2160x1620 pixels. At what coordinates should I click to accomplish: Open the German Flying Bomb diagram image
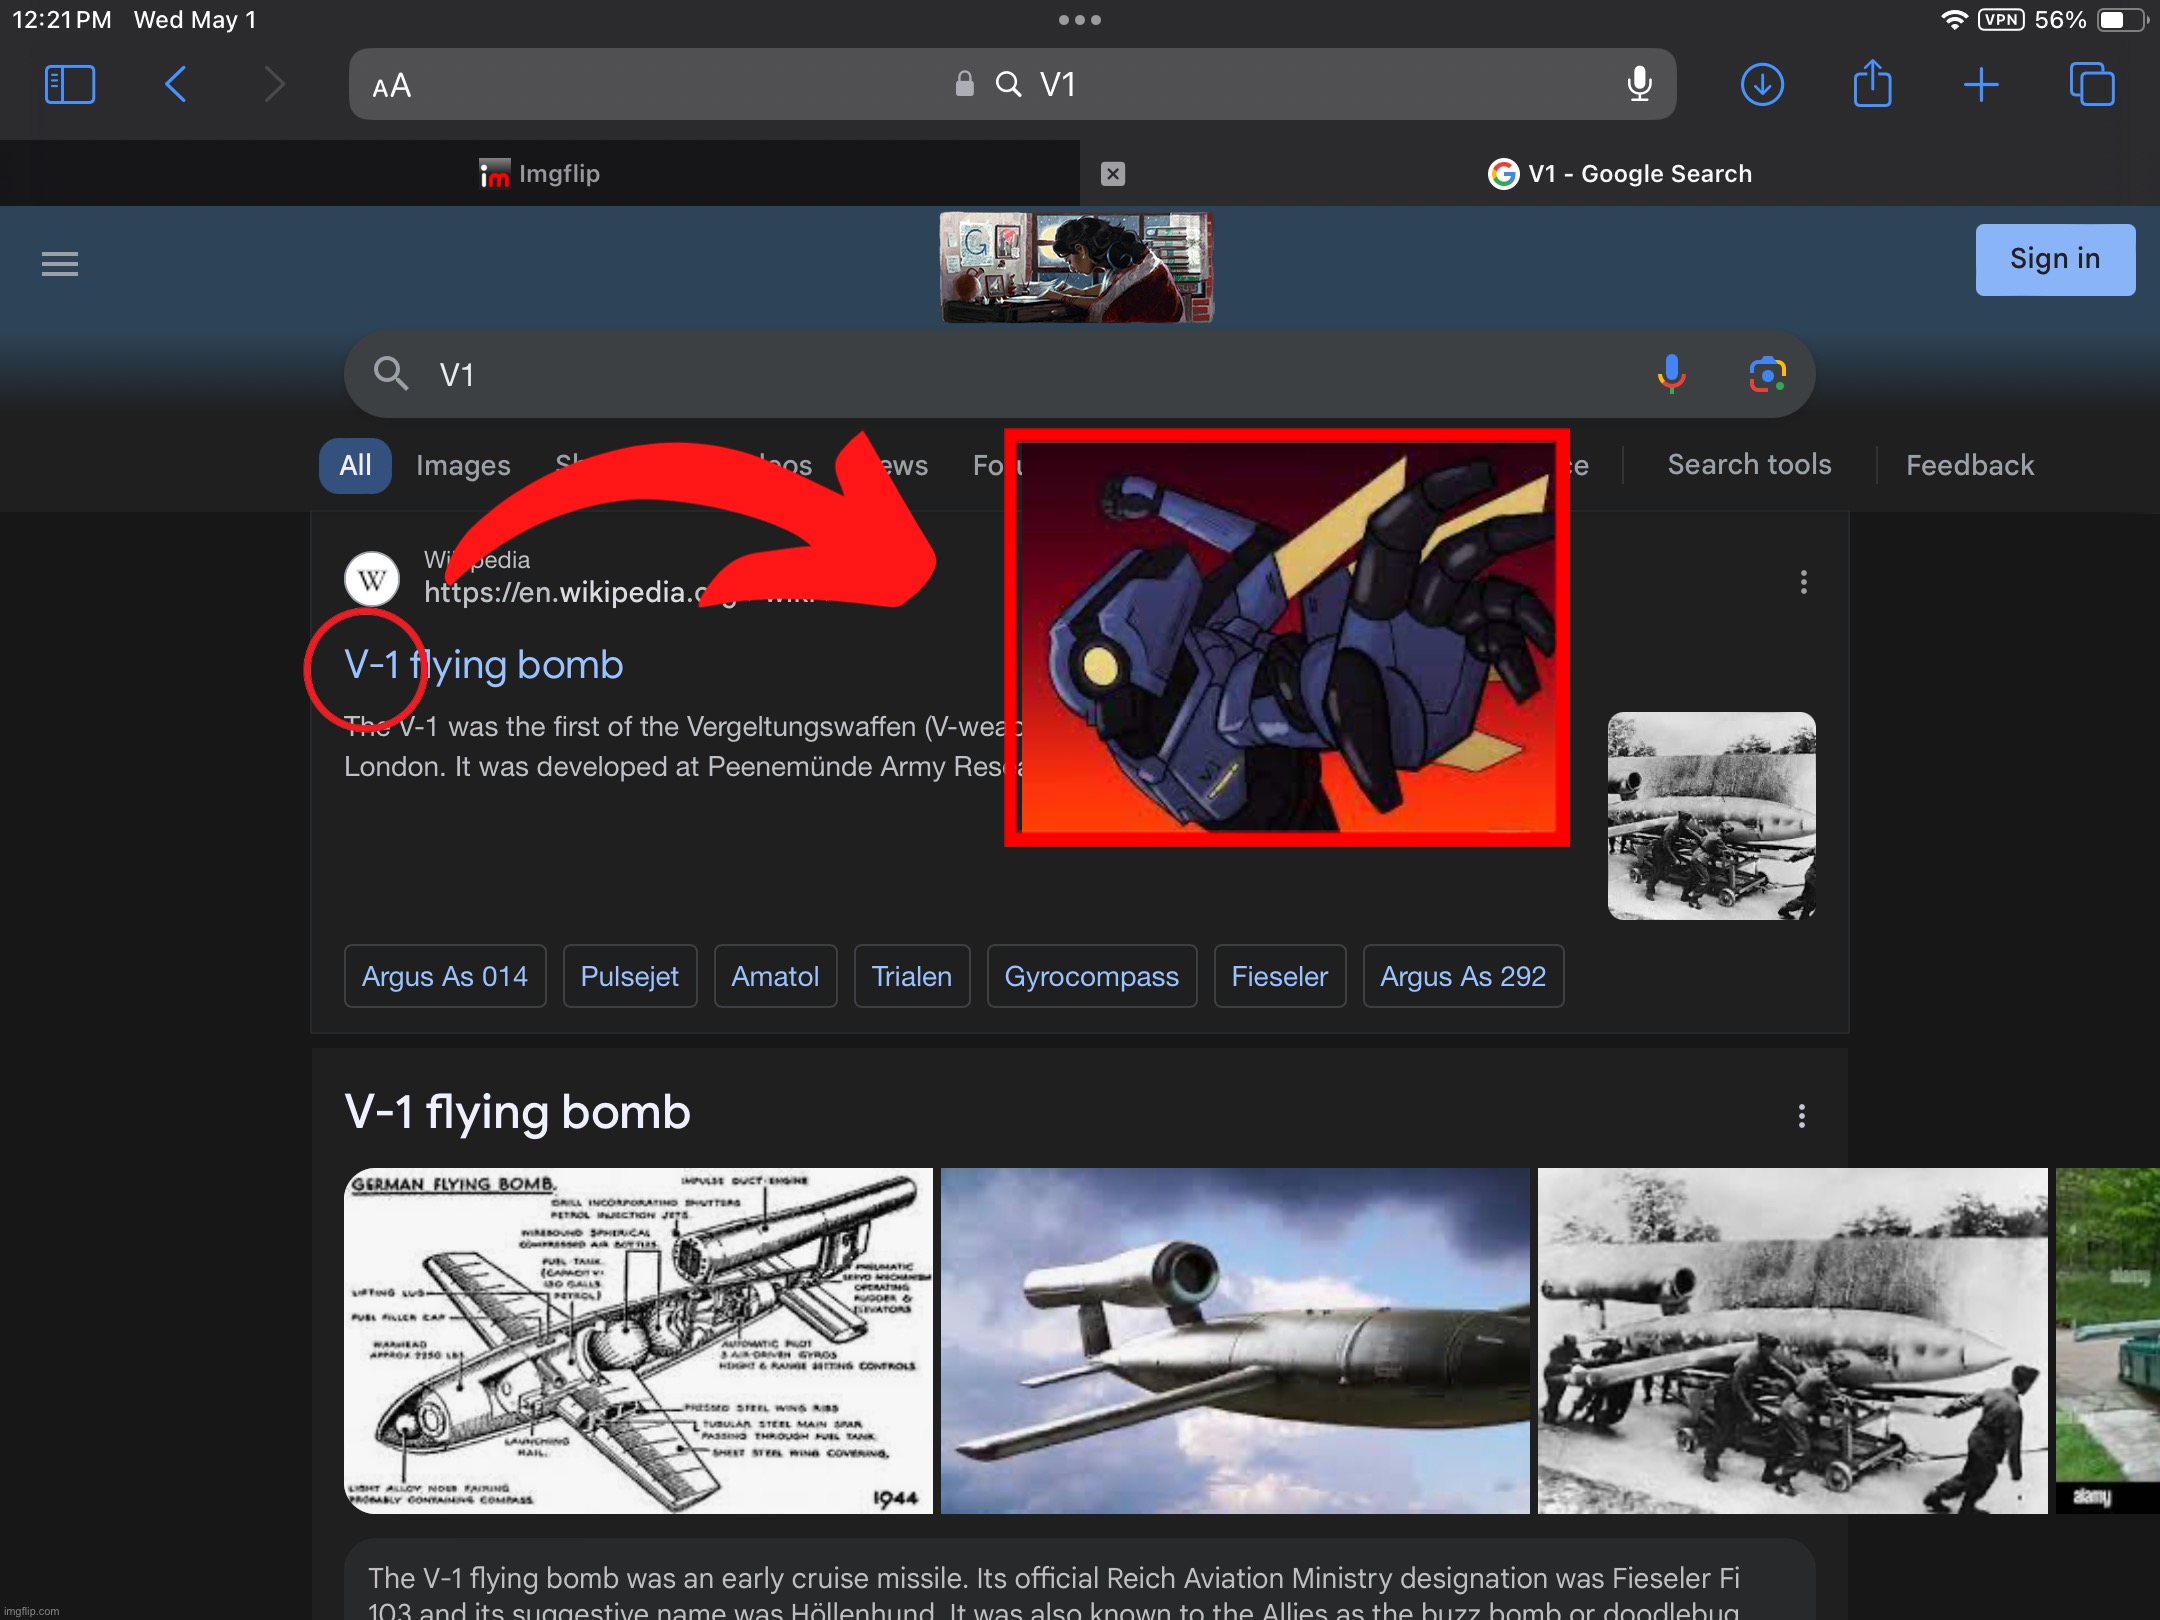pos(638,1341)
